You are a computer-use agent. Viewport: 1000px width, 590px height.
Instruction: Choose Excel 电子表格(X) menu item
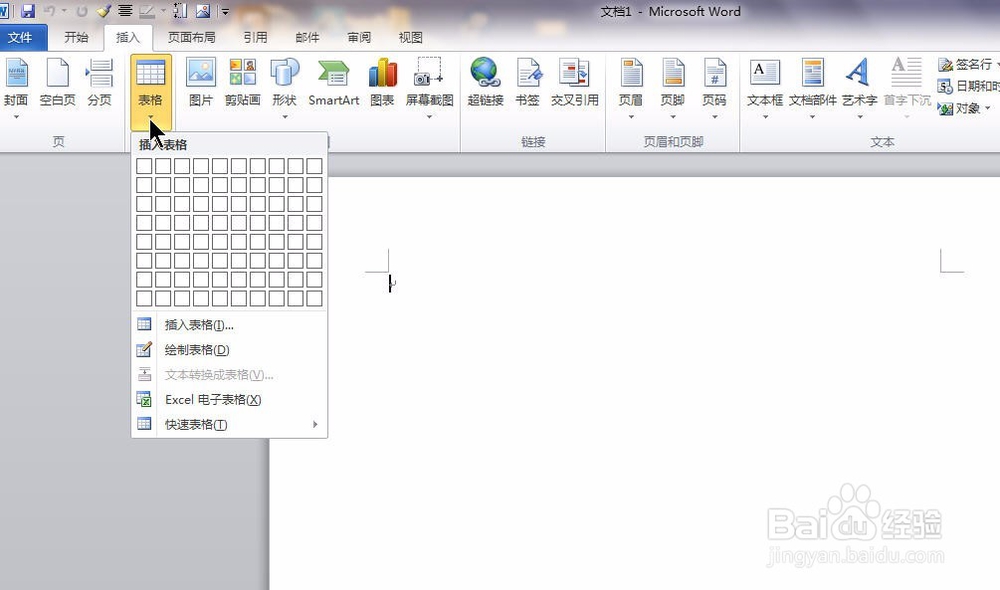point(230,400)
